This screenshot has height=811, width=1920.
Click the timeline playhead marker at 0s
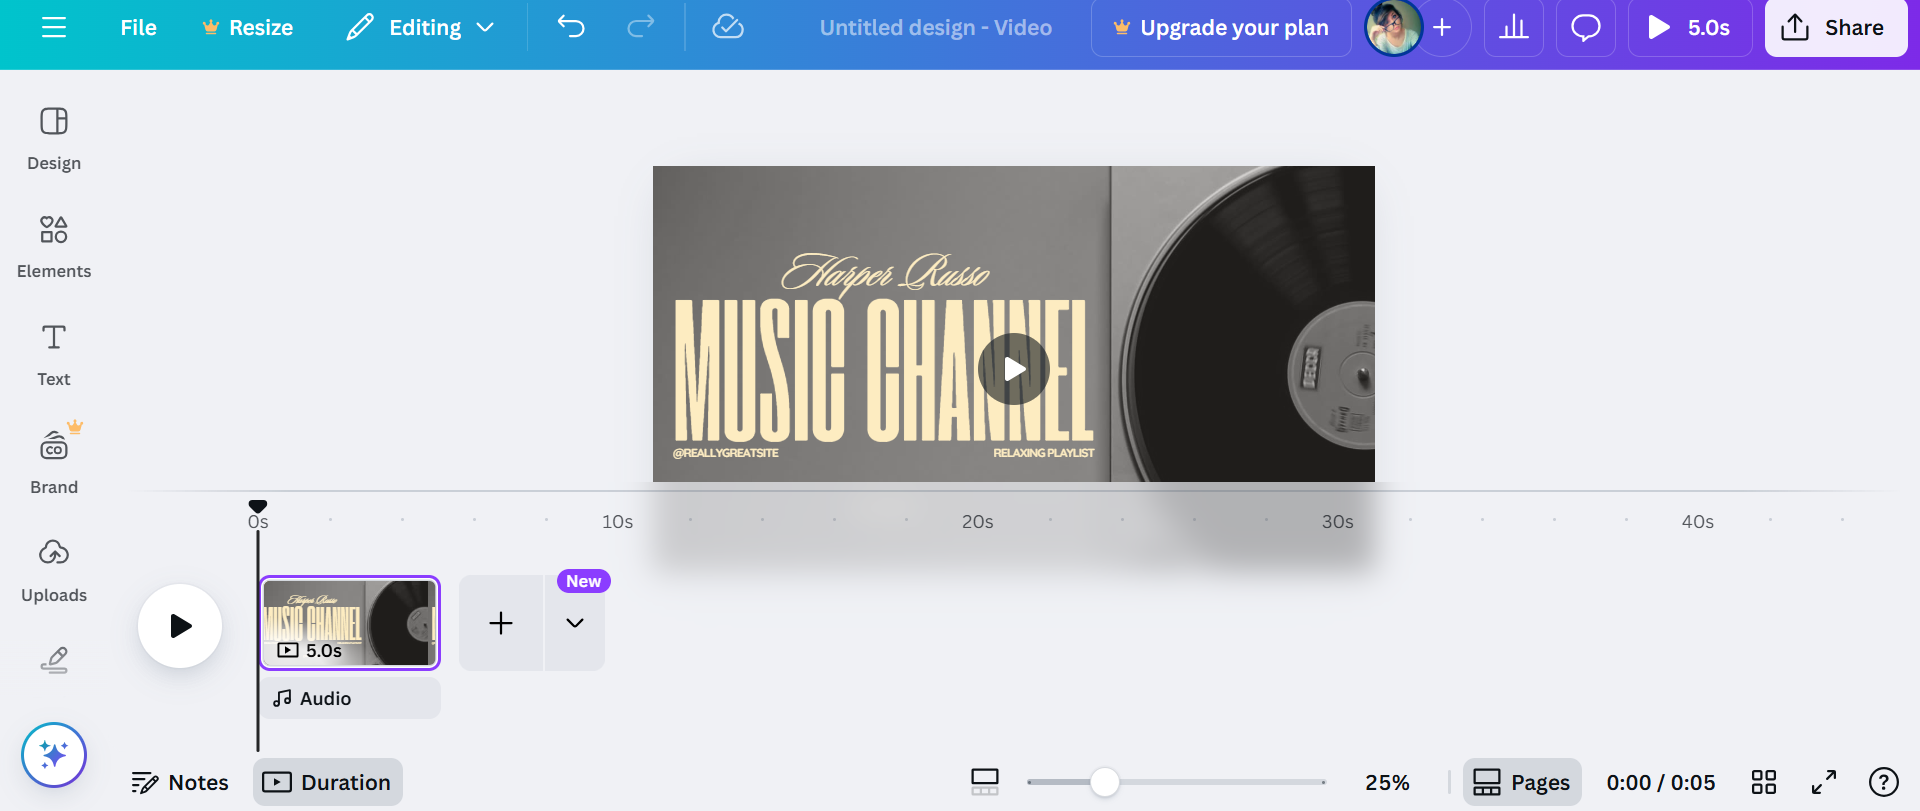(x=258, y=507)
